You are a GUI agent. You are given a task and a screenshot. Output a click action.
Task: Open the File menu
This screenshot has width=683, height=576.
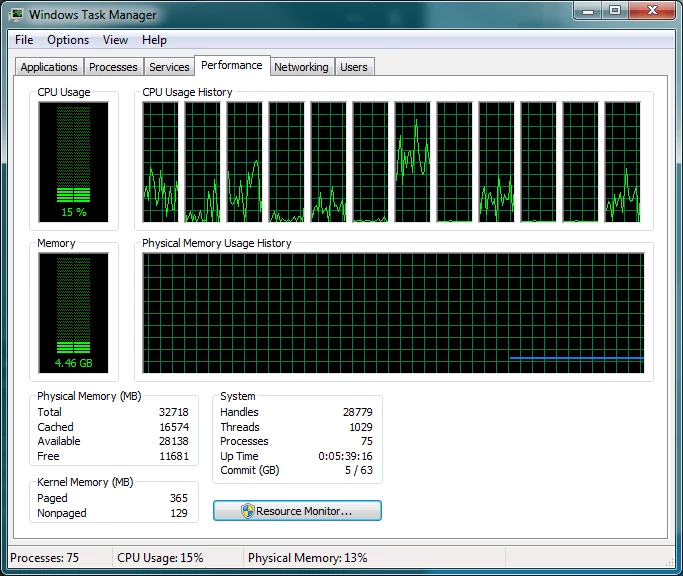24,40
